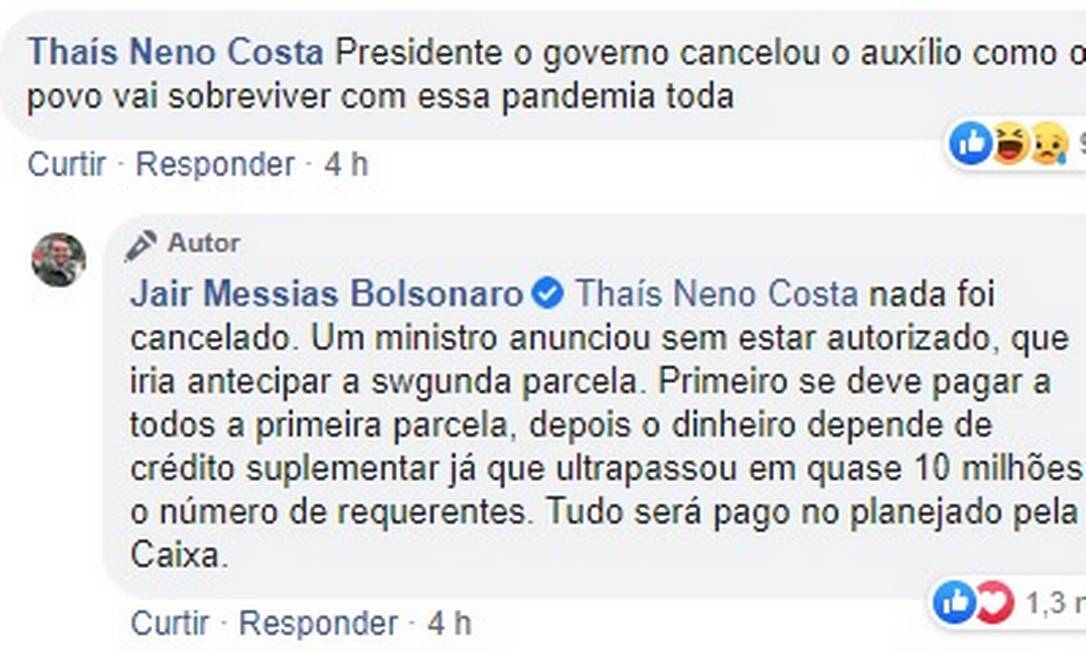This screenshot has height=652, width=1086.
Task: Click the Autor label above Bolsonaro's reply
Action: pos(203,243)
